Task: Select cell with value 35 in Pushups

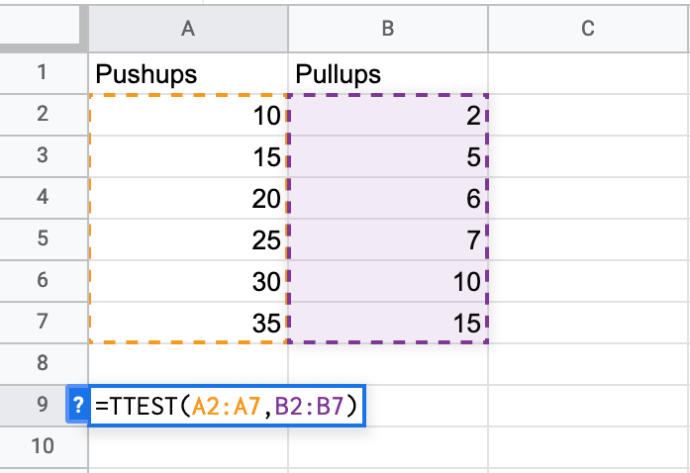Action: (187, 322)
